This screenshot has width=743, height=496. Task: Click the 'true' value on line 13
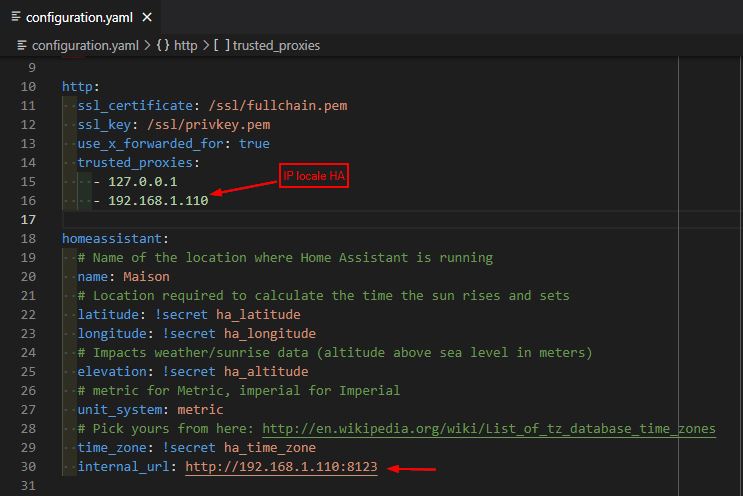point(254,144)
